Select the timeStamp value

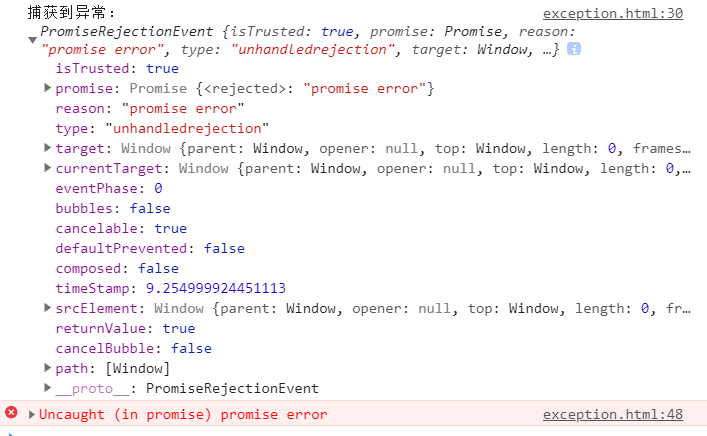coord(216,288)
